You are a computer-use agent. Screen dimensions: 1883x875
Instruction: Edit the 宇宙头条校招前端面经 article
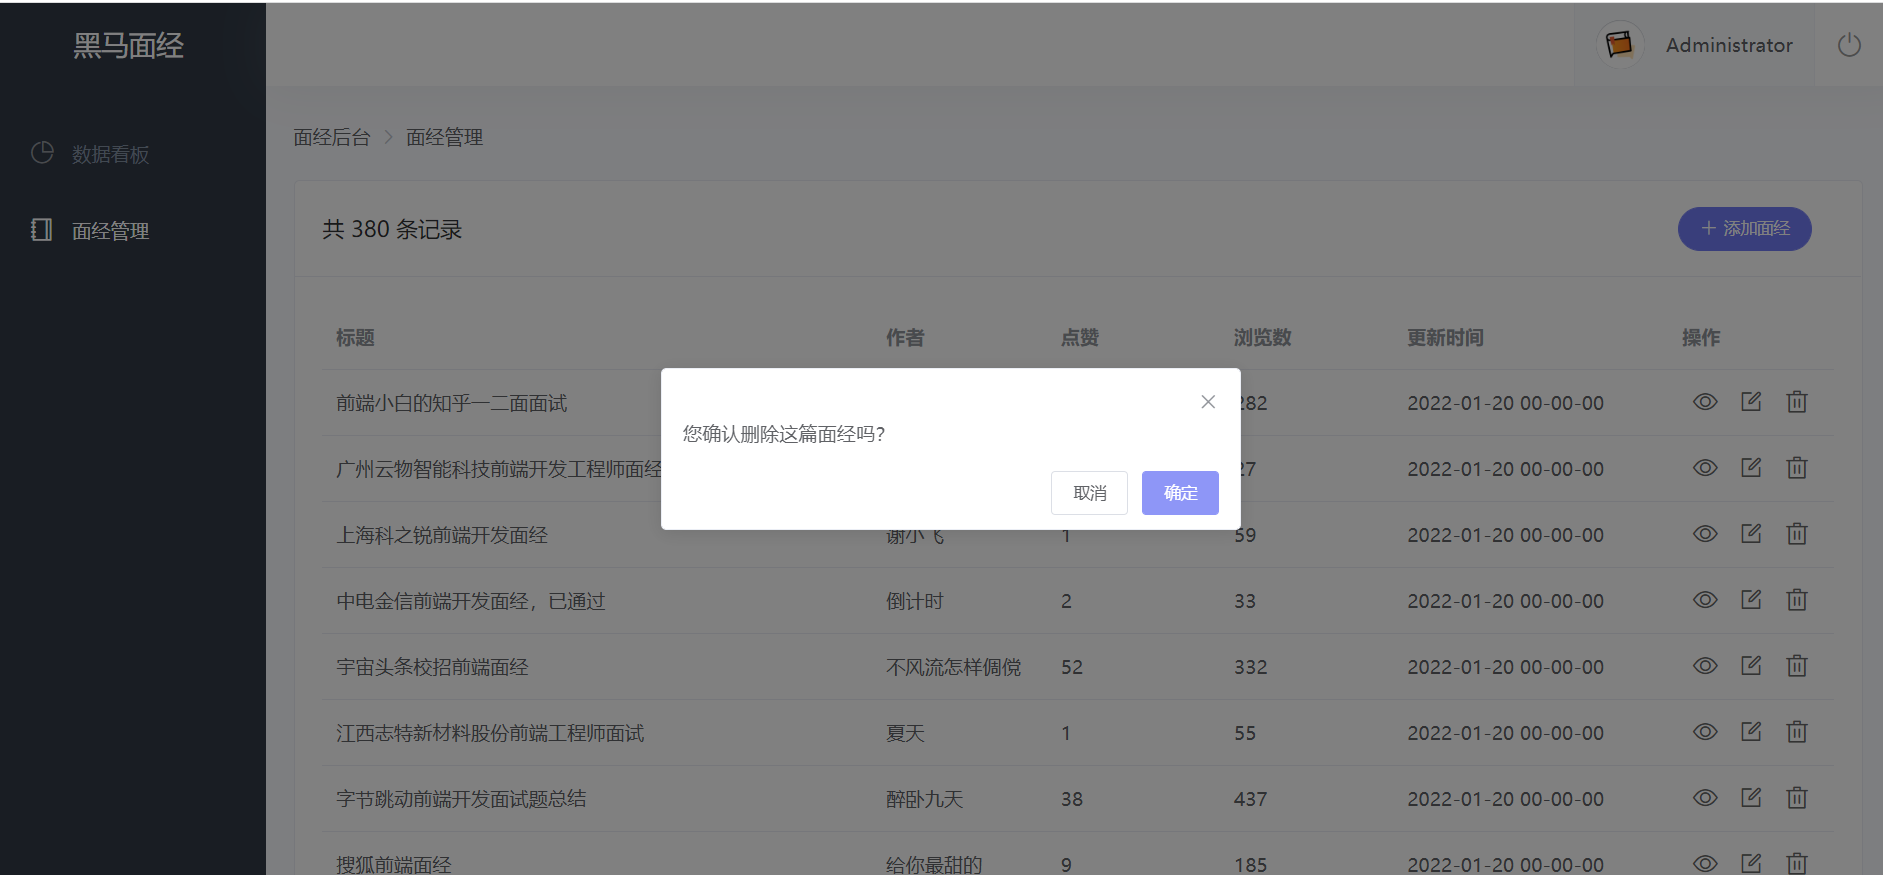(1751, 666)
